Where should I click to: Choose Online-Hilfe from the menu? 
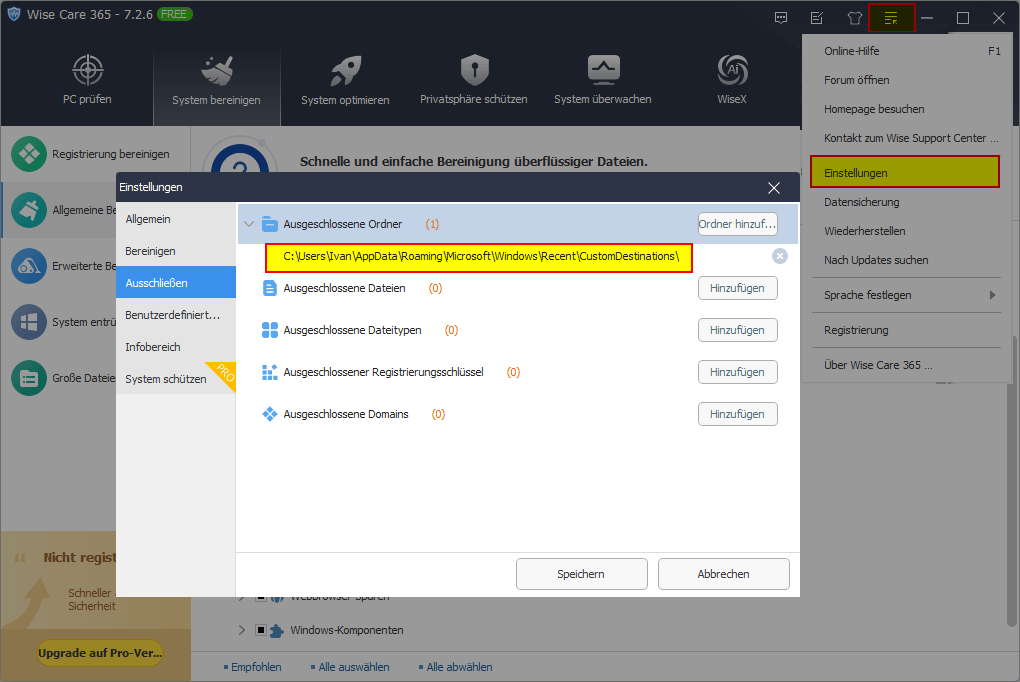pyautogui.click(x=906, y=51)
